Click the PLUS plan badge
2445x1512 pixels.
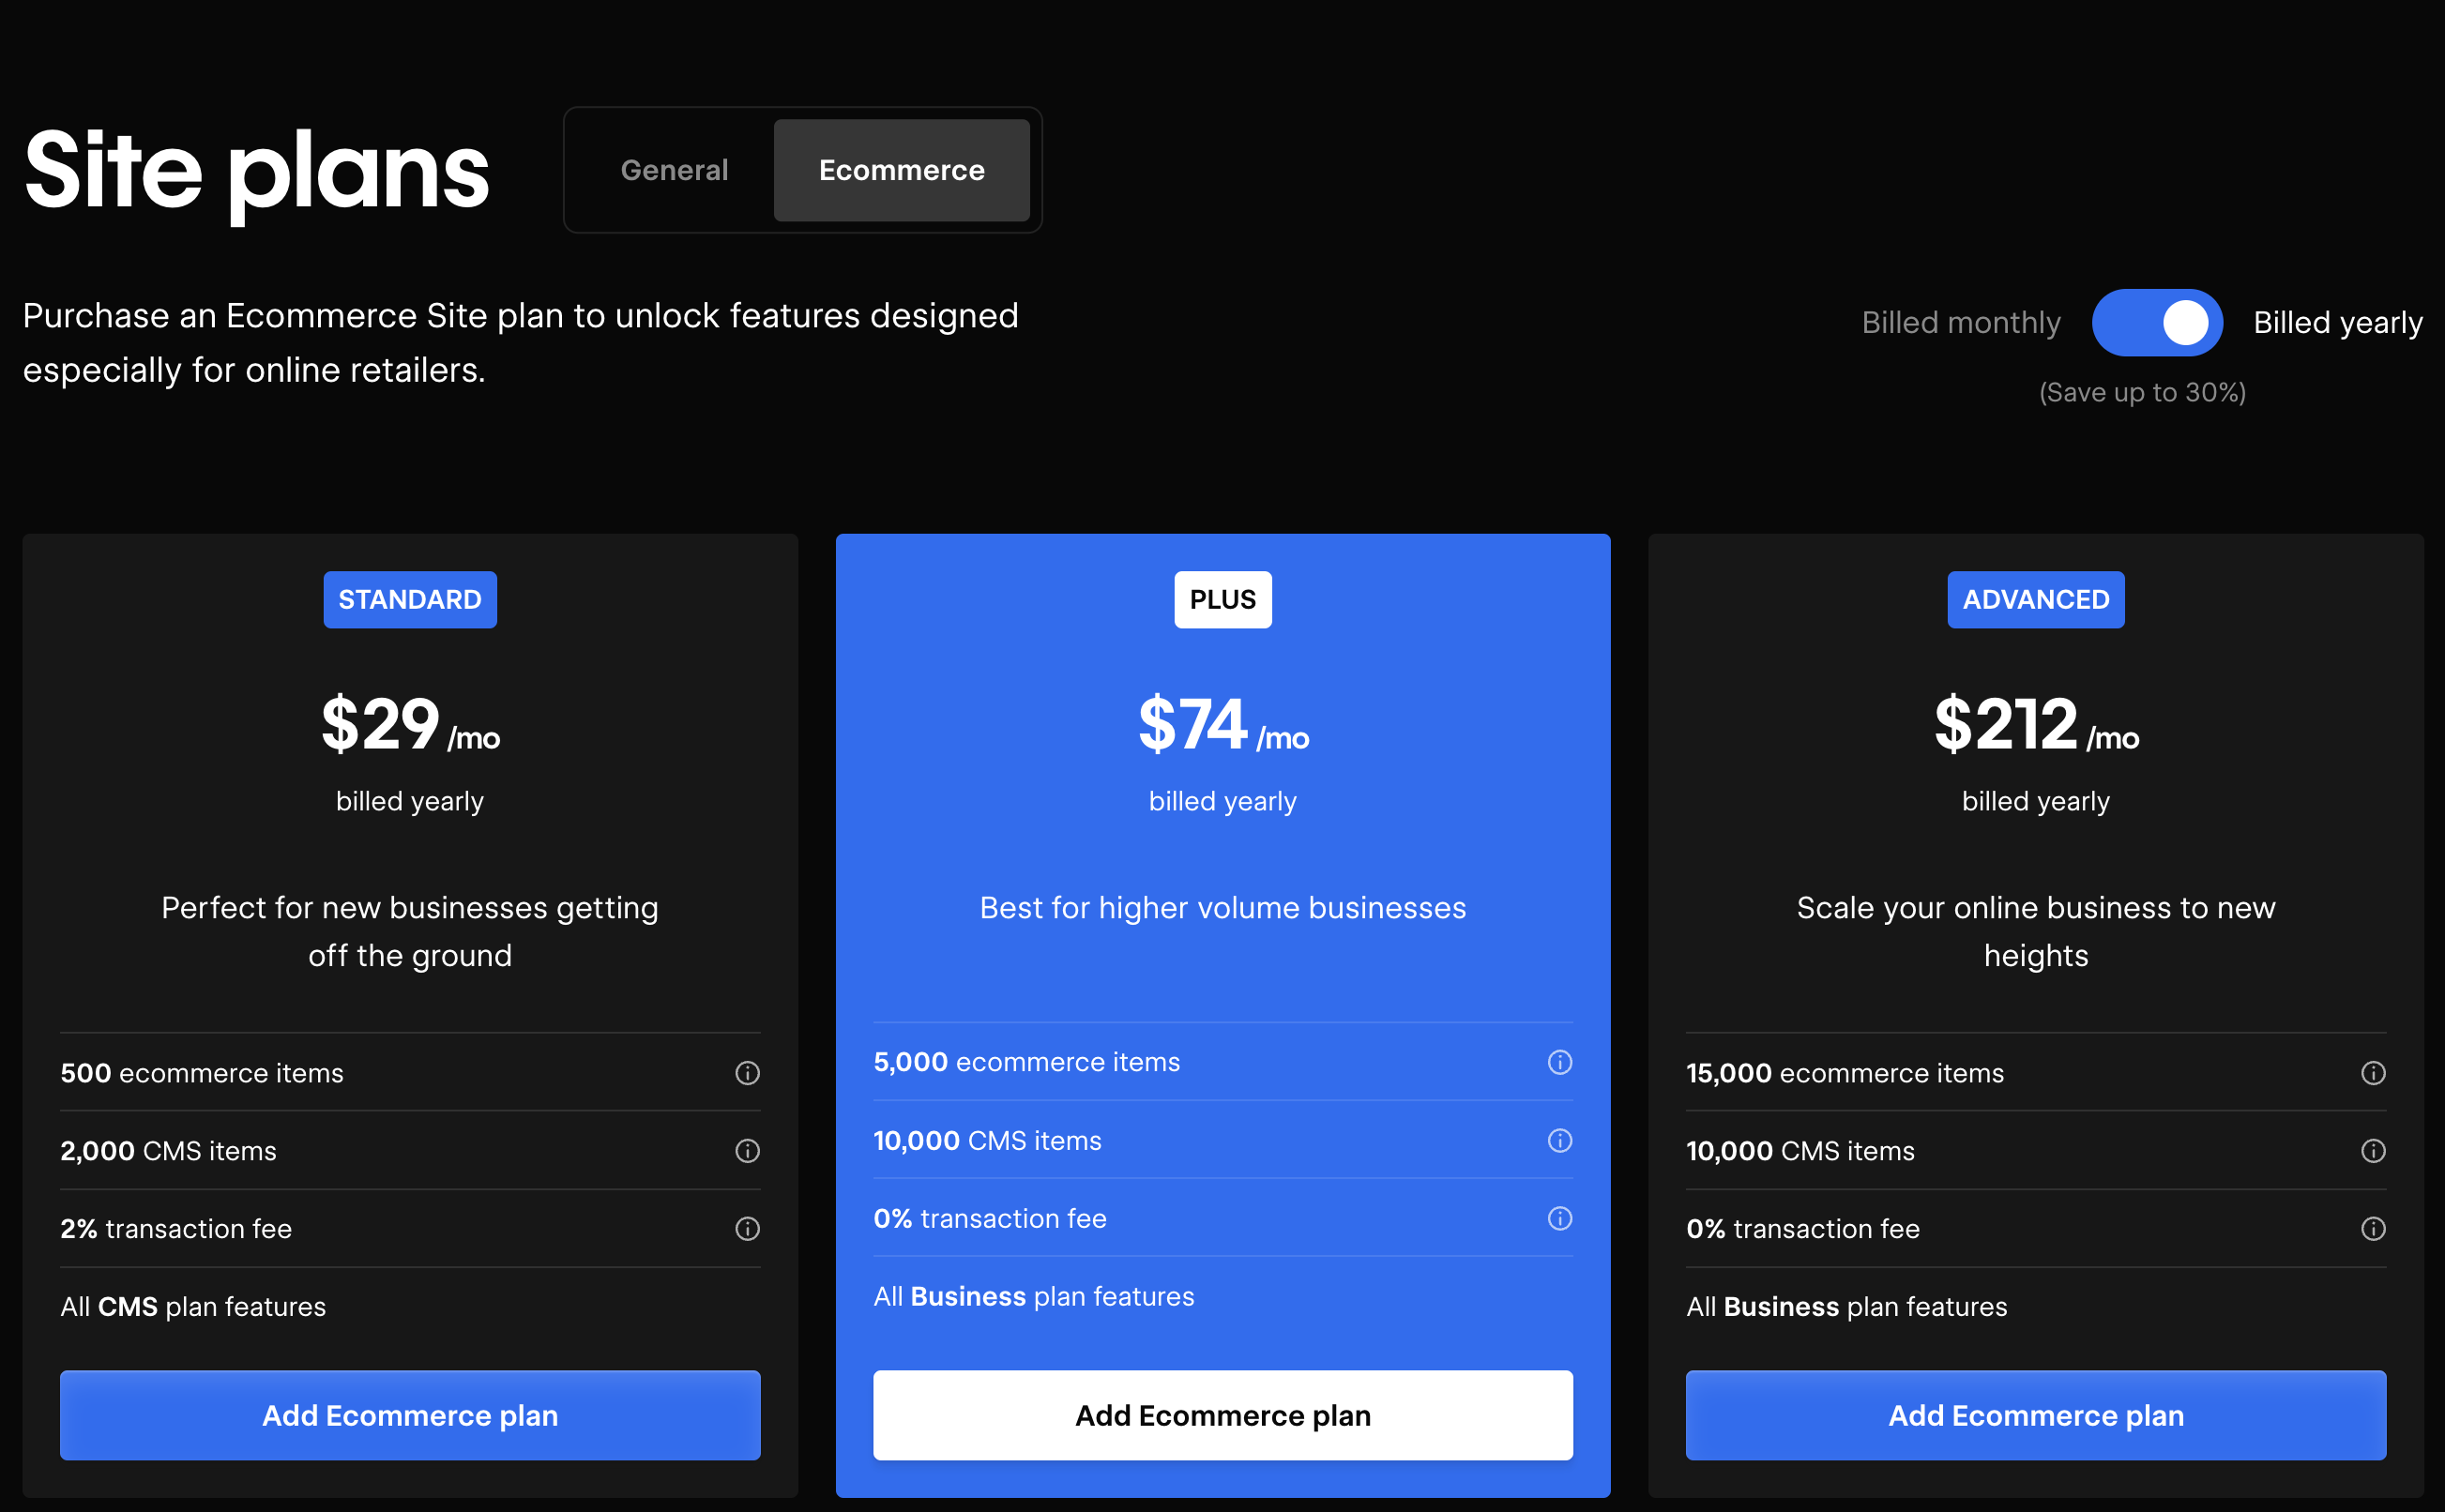coord(1222,599)
